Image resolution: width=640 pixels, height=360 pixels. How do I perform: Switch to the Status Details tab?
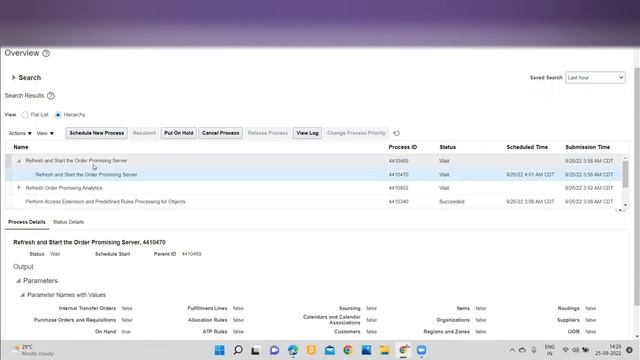68,222
